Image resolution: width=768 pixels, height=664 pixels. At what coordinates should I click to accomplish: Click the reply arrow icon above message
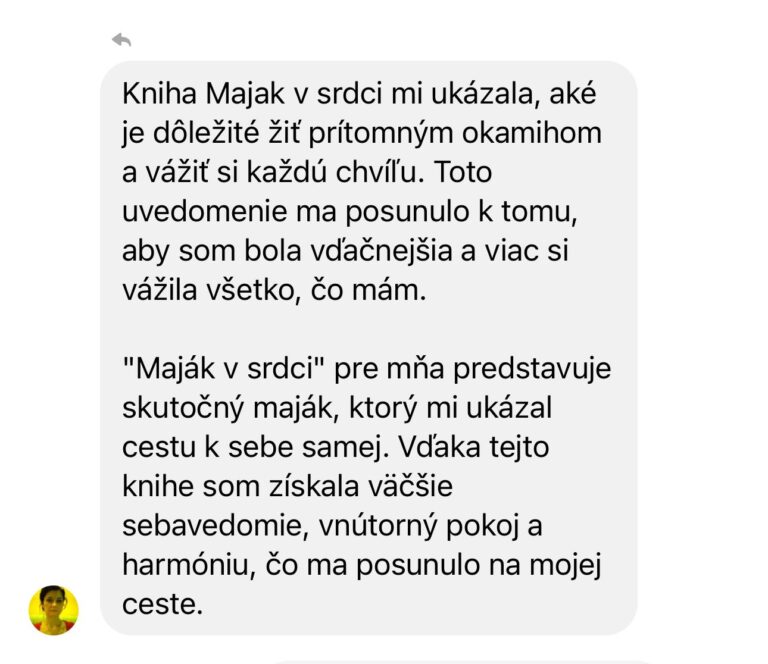point(121,40)
